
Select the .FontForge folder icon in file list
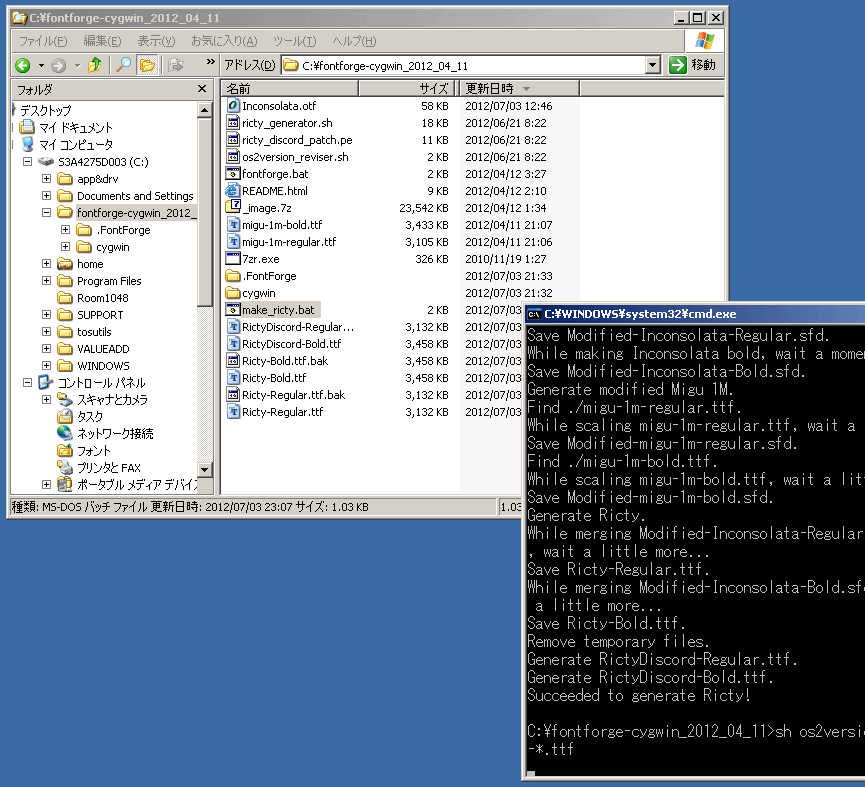(233, 276)
